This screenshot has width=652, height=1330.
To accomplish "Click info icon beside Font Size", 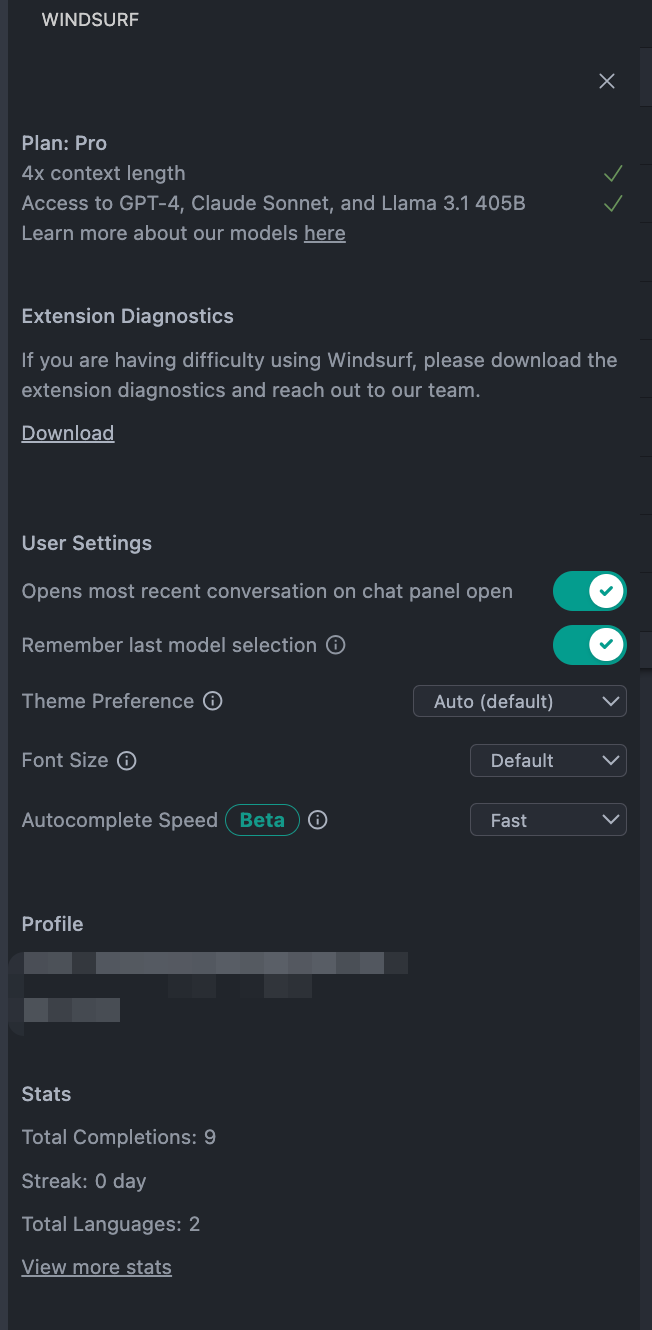I will [x=127, y=760].
